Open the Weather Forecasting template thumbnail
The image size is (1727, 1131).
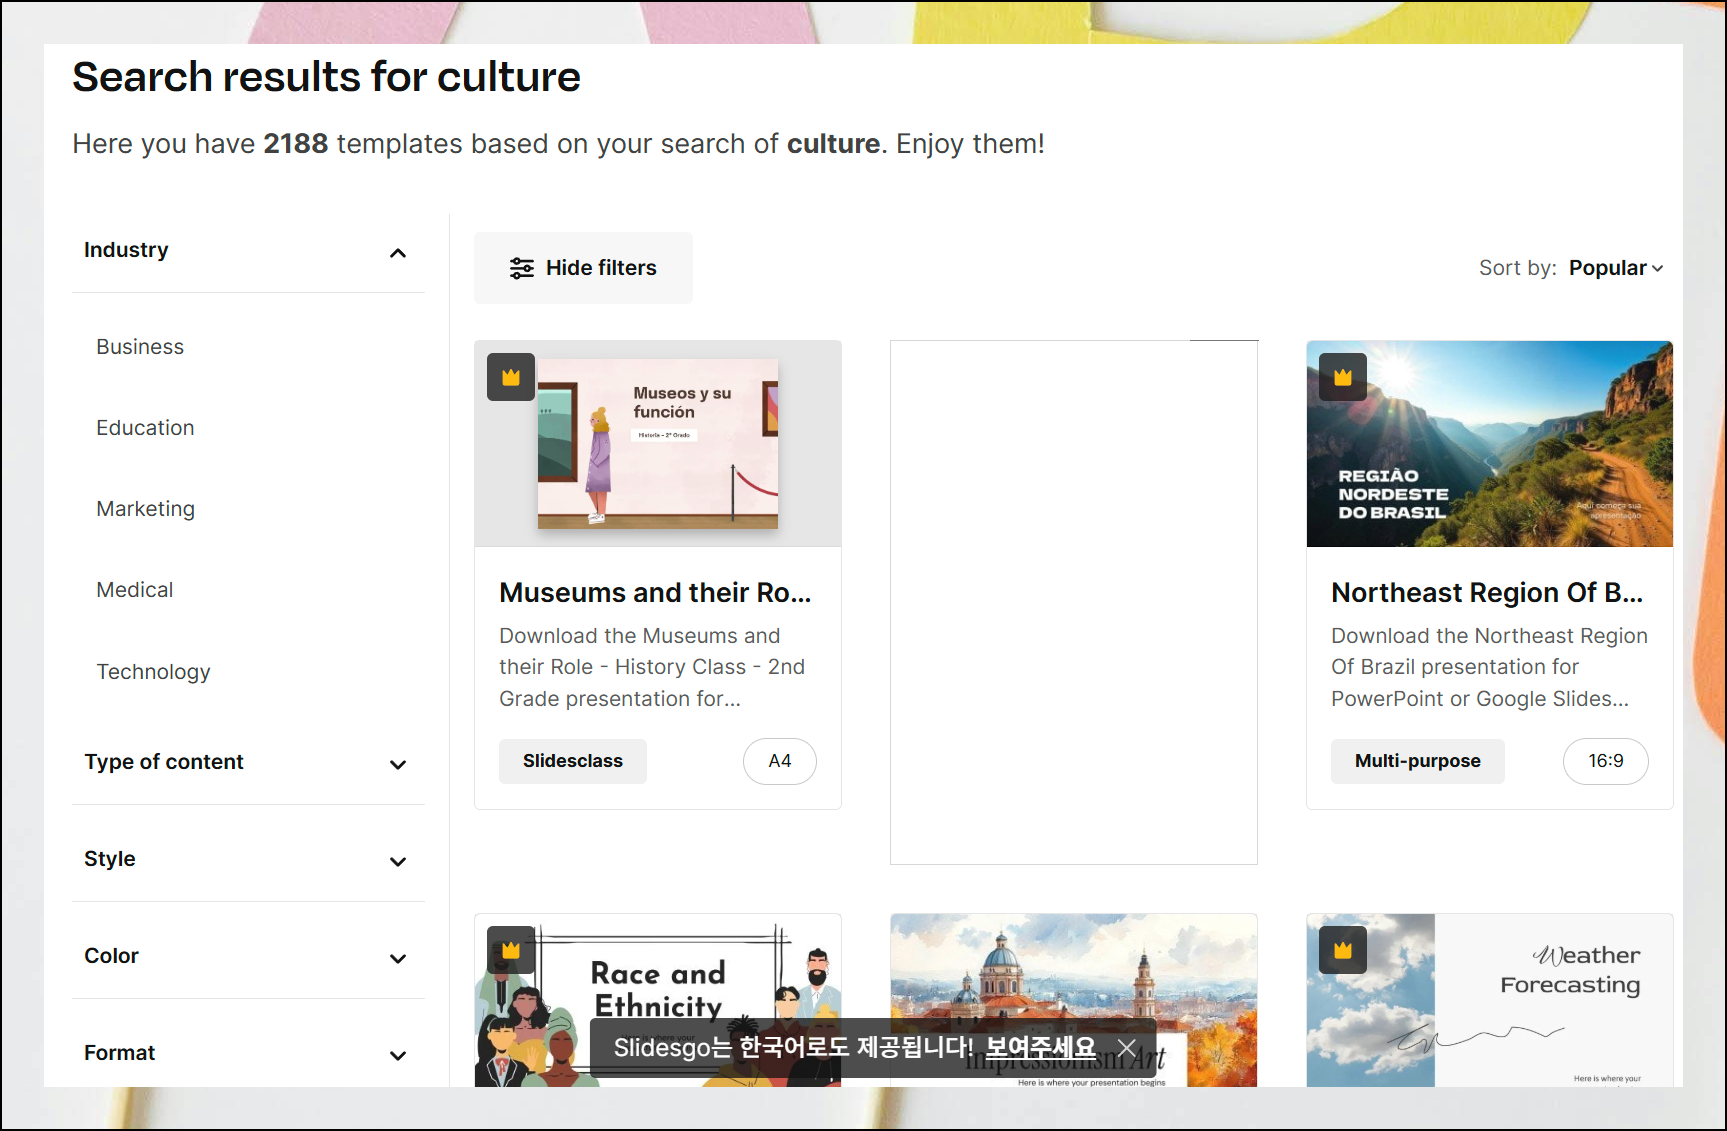[1490, 1000]
